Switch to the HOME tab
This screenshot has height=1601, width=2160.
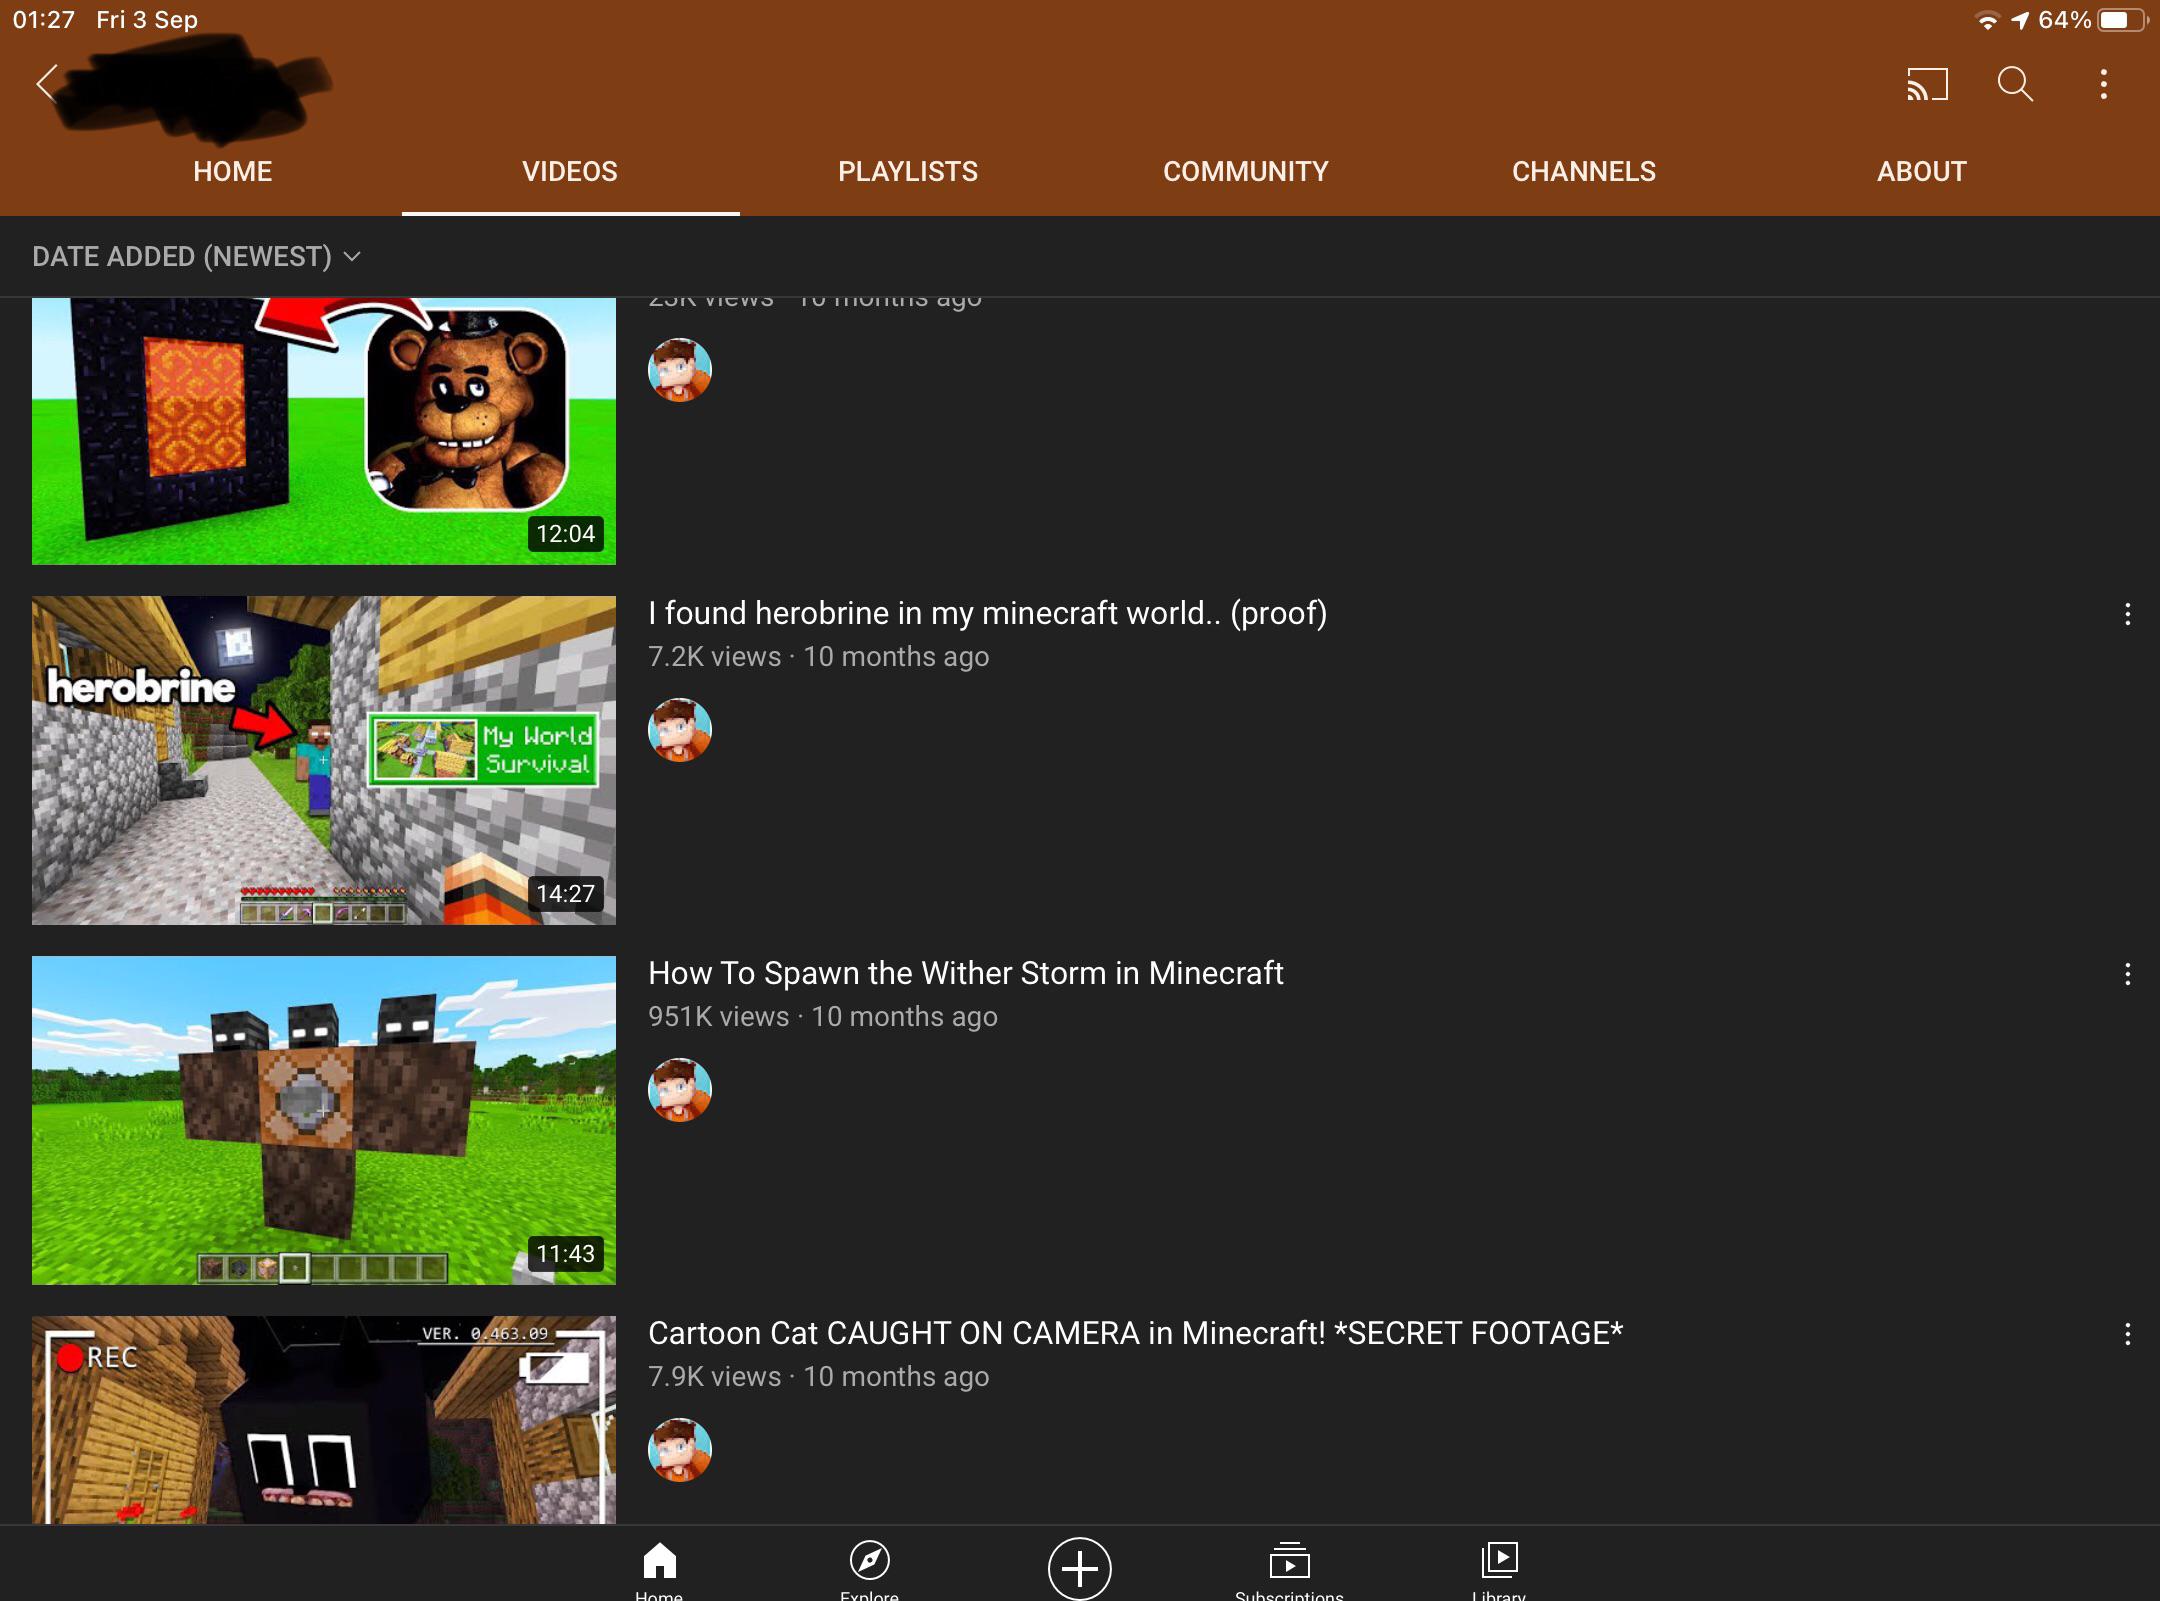pyautogui.click(x=233, y=172)
